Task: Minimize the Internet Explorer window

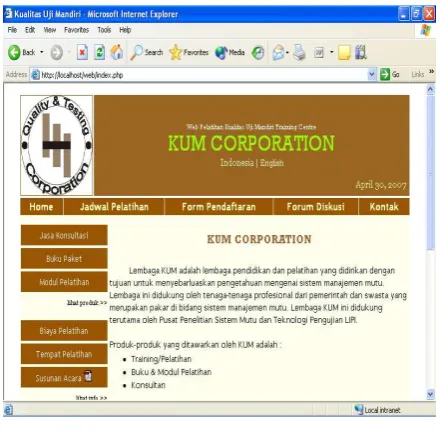Action: click(404, 14)
